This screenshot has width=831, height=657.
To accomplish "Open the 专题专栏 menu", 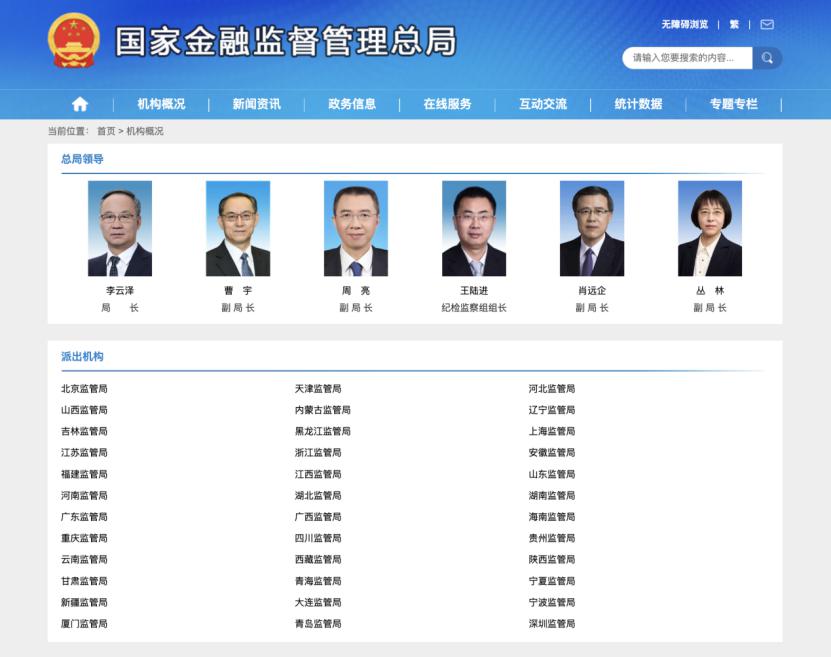I will 733,104.
